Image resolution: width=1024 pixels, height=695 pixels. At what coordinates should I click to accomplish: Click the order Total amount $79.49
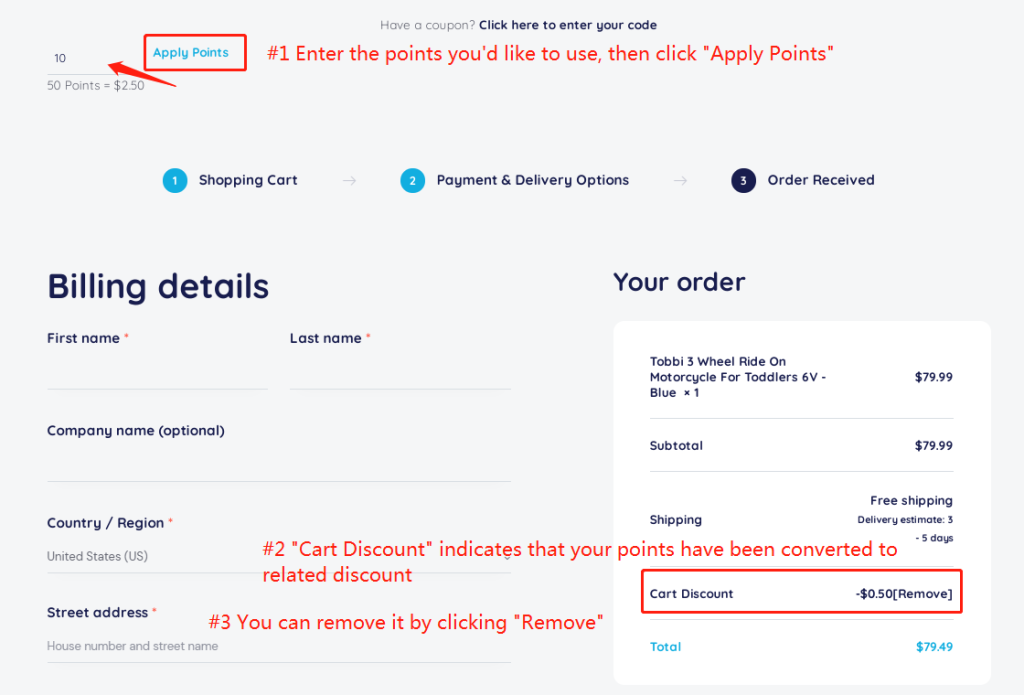[934, 647]
